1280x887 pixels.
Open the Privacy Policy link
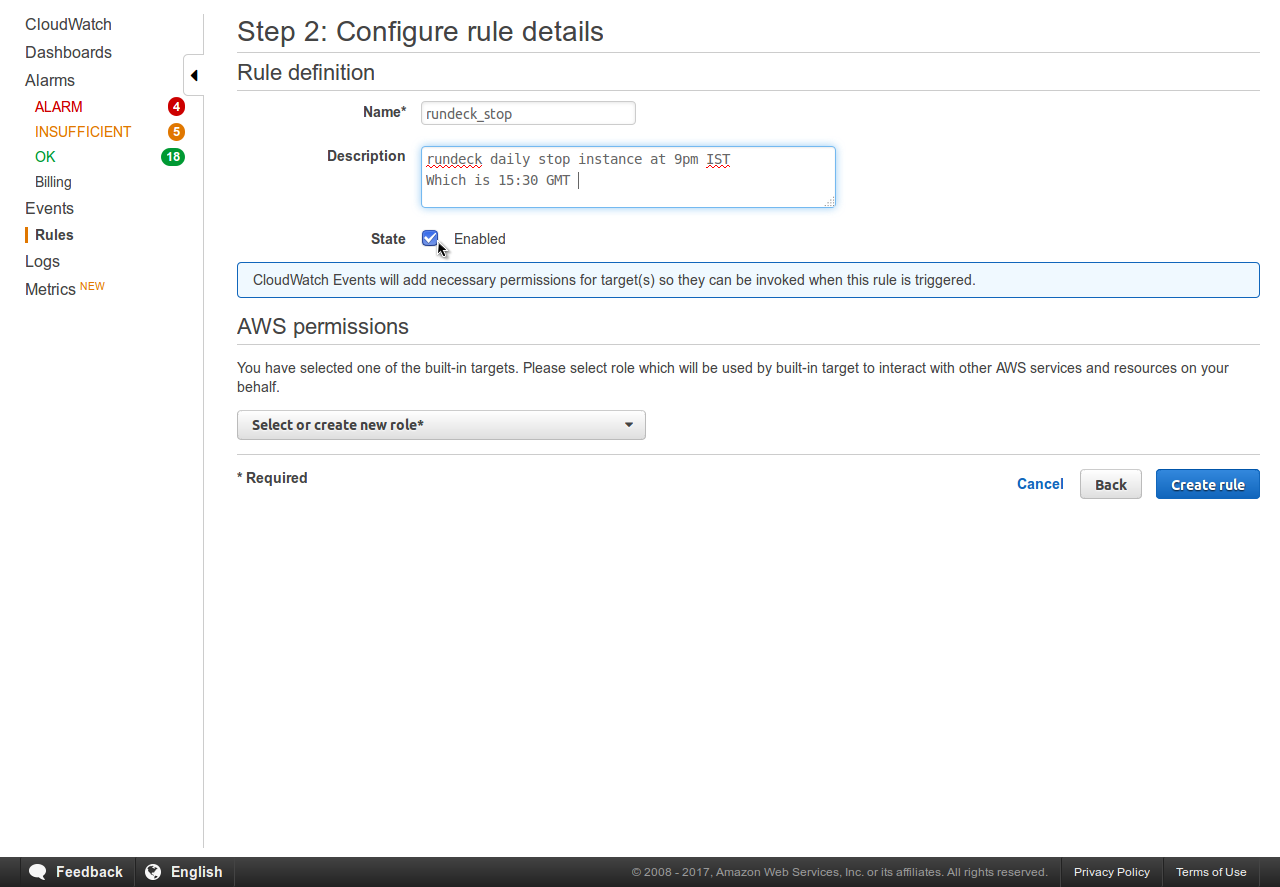pos(1112,872)
